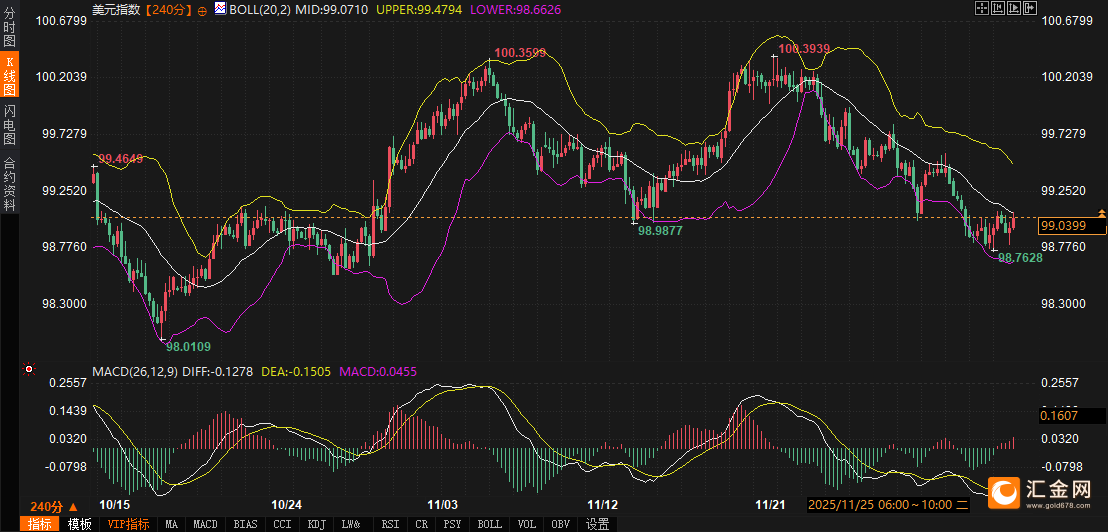Click the crosshair cursor icon at top right

pyautogui.click(x=981, y=8)
